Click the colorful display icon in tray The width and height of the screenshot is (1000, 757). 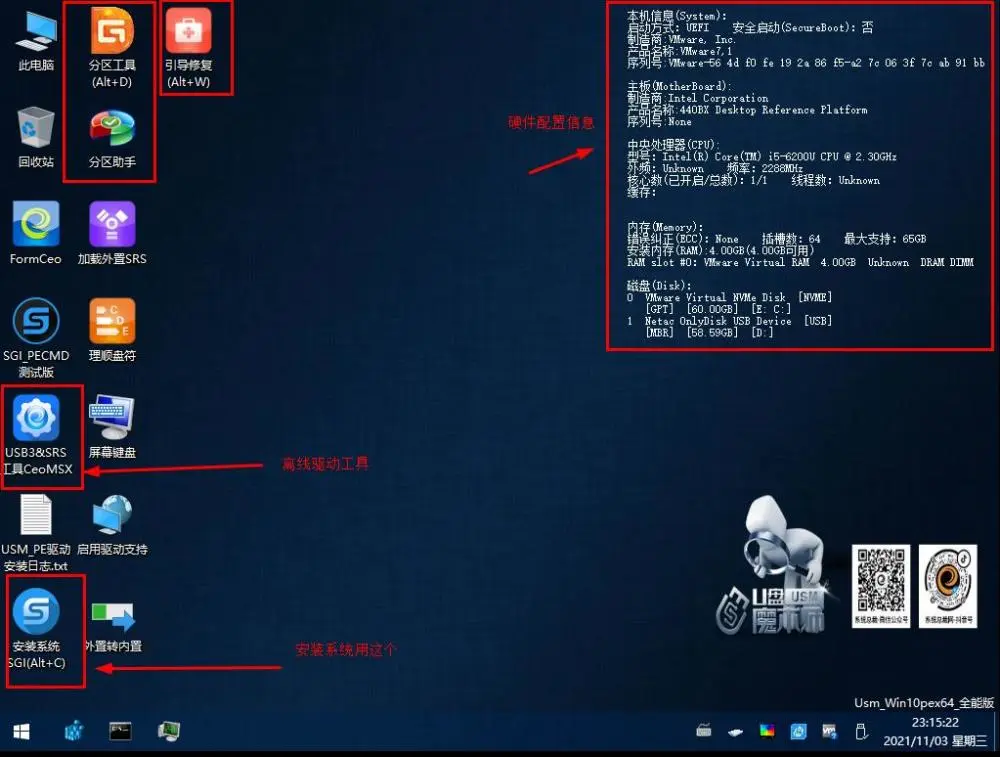767,732
